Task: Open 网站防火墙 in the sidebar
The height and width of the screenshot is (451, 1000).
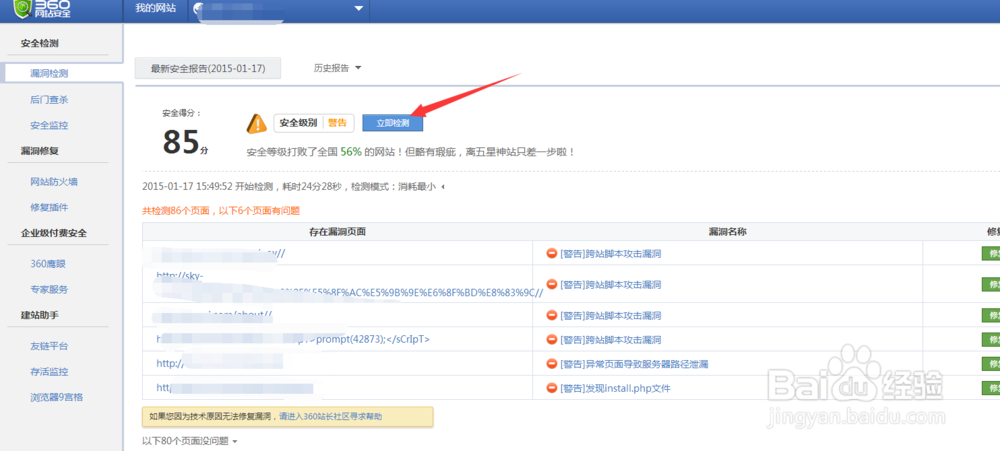Action: 54,182
